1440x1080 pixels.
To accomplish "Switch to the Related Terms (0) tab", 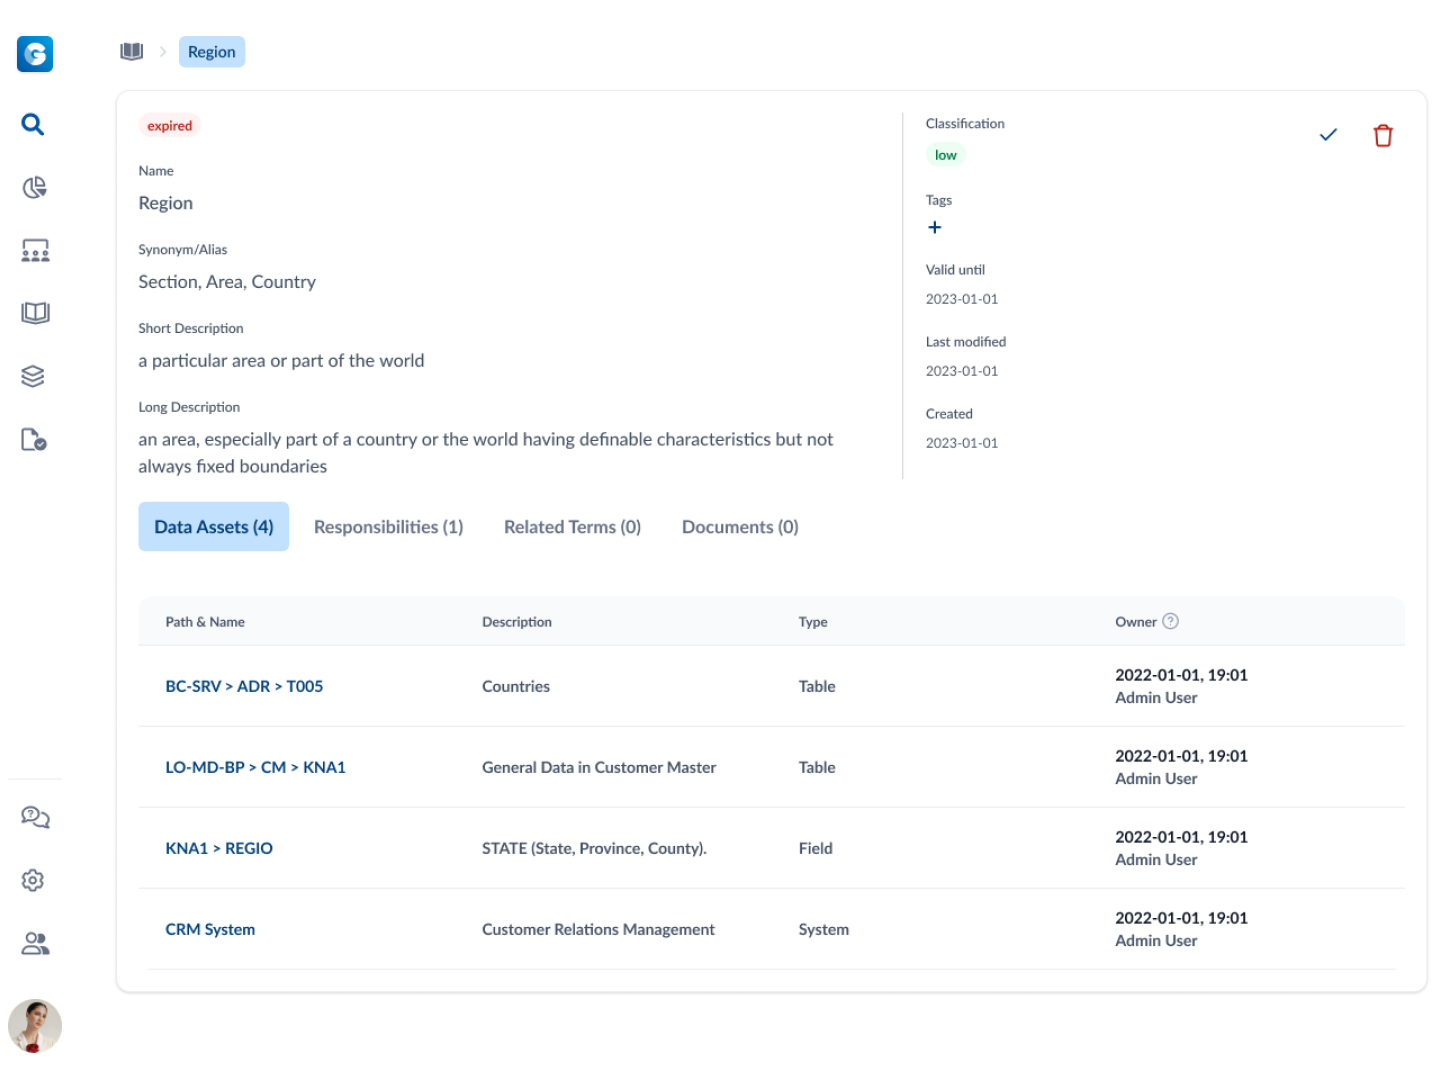I will coord(572,527).
